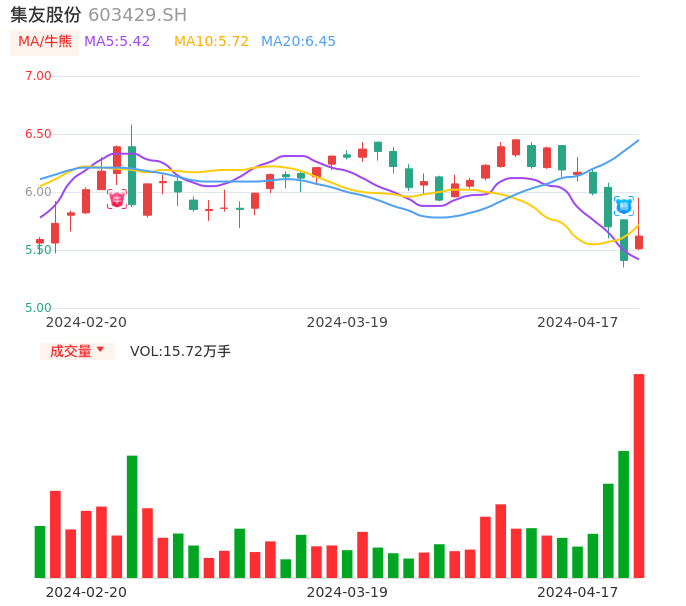Toggle the MA/牛熊 indicator
686x606 pixels.
coord(45,42)
